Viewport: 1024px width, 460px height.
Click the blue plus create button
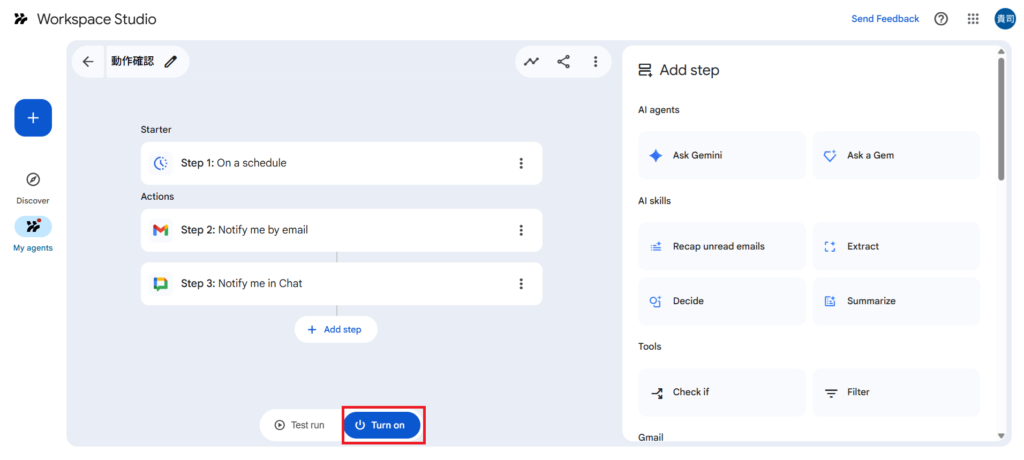point(33,118)
